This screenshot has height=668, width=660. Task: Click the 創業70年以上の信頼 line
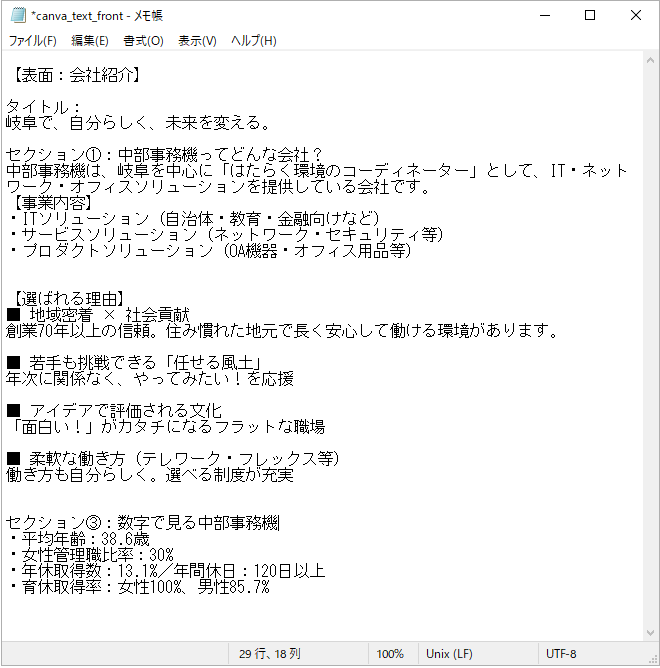(282, 331)
